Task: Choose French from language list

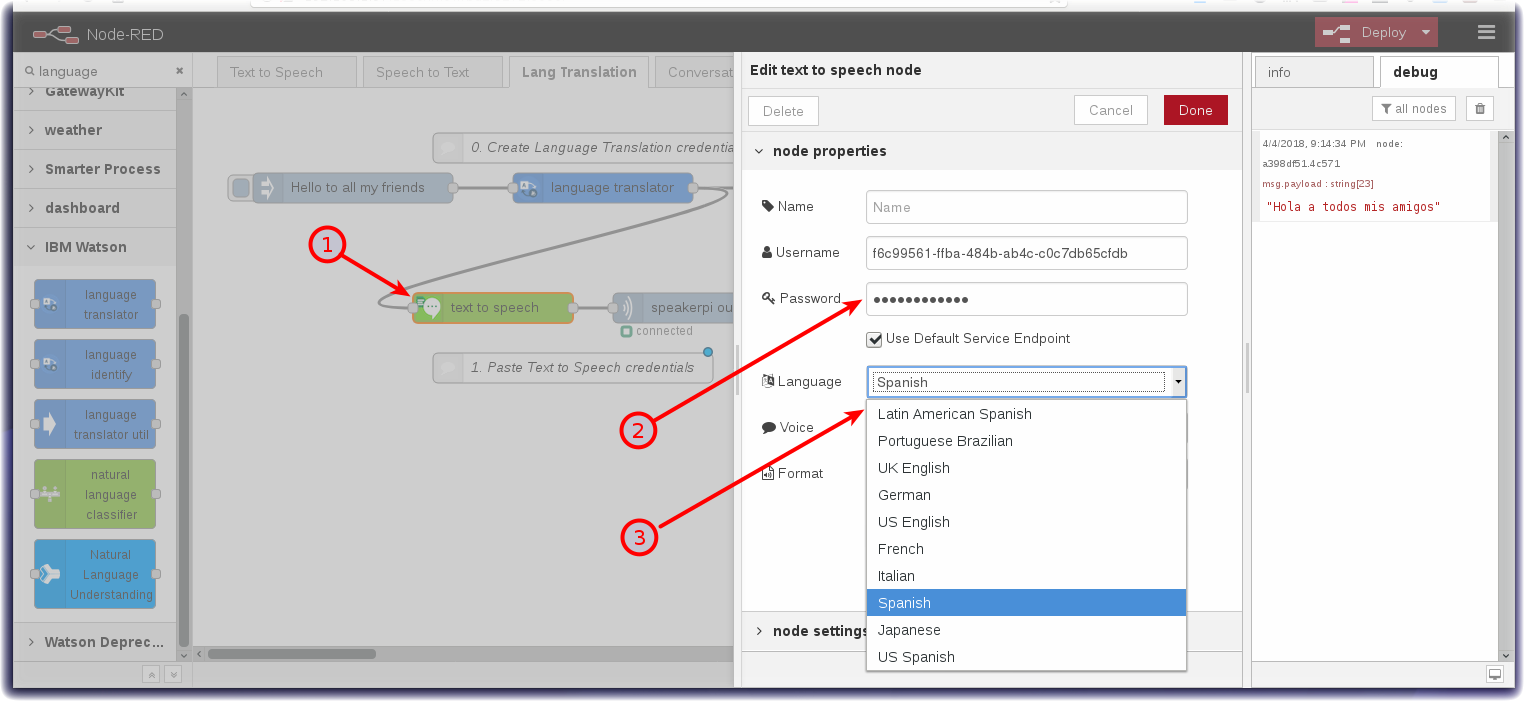Action: pyautogui.click(x=1026, y=549)
